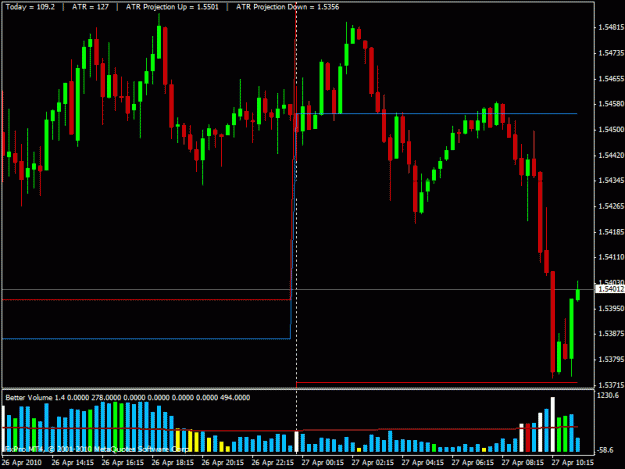625x469 pixels.
Task: Click the 1.54735 price scale label
Action: tap(611, 53)
